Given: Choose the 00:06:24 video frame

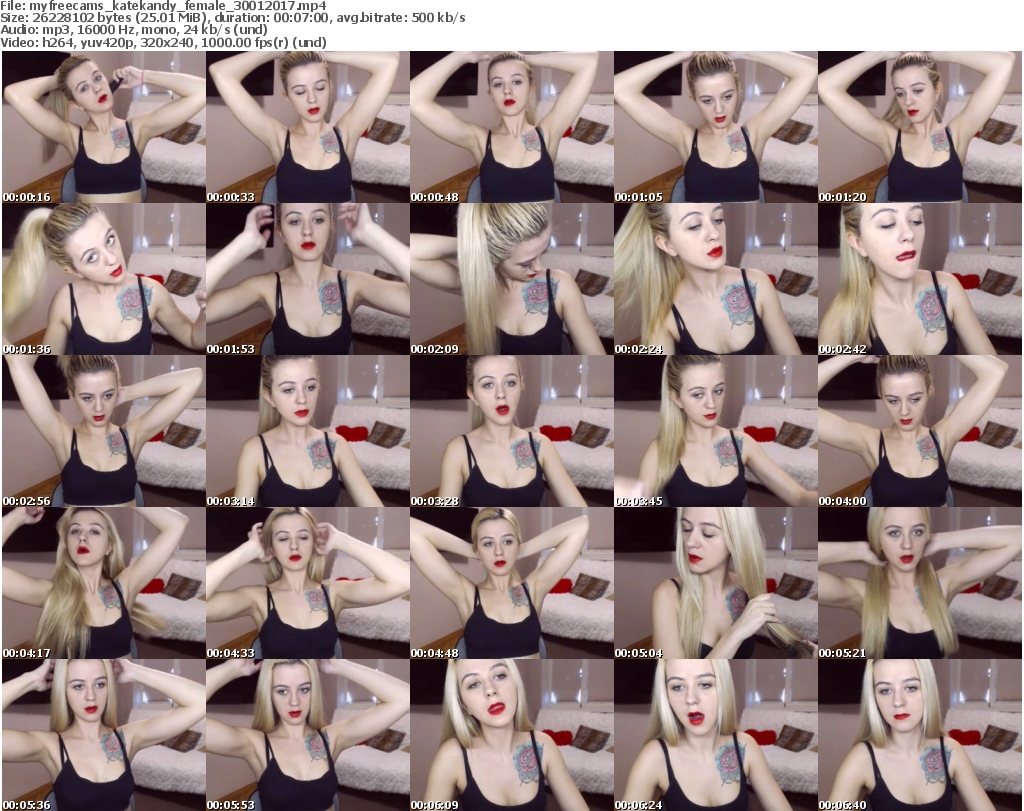Looking at the screenshot, I should (x=715, y=735).
